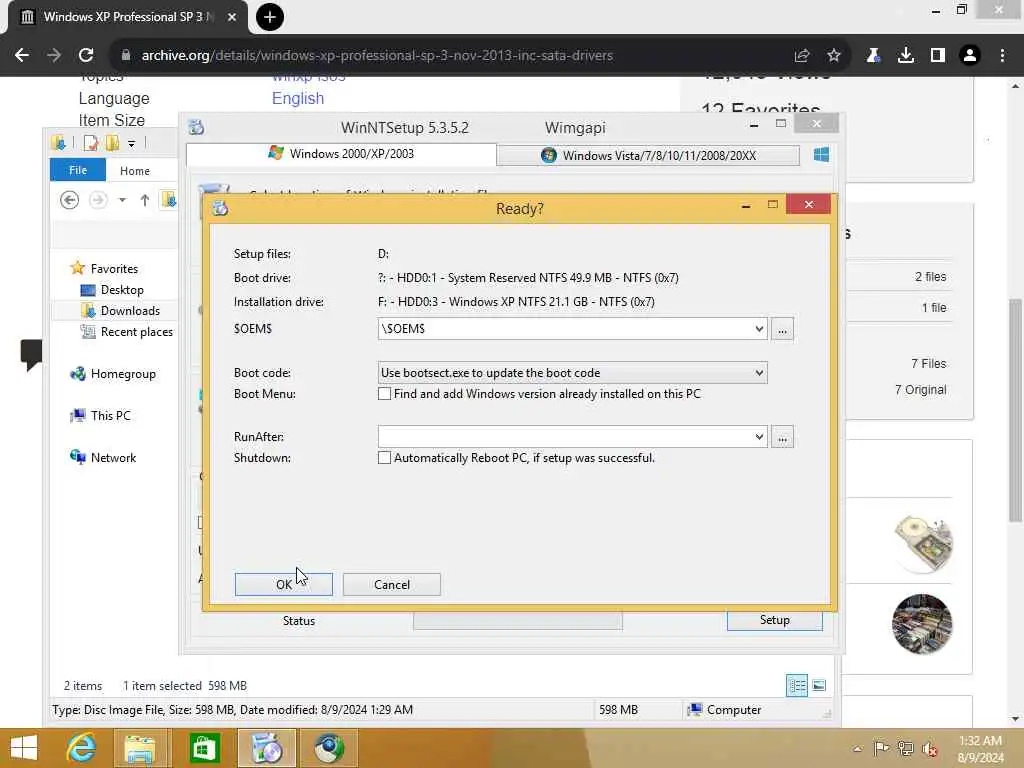The width and height of the screenshot is (1024, 768).
Task: Click Explorer quick access new folder icon
Action: [x=112, y=142]
